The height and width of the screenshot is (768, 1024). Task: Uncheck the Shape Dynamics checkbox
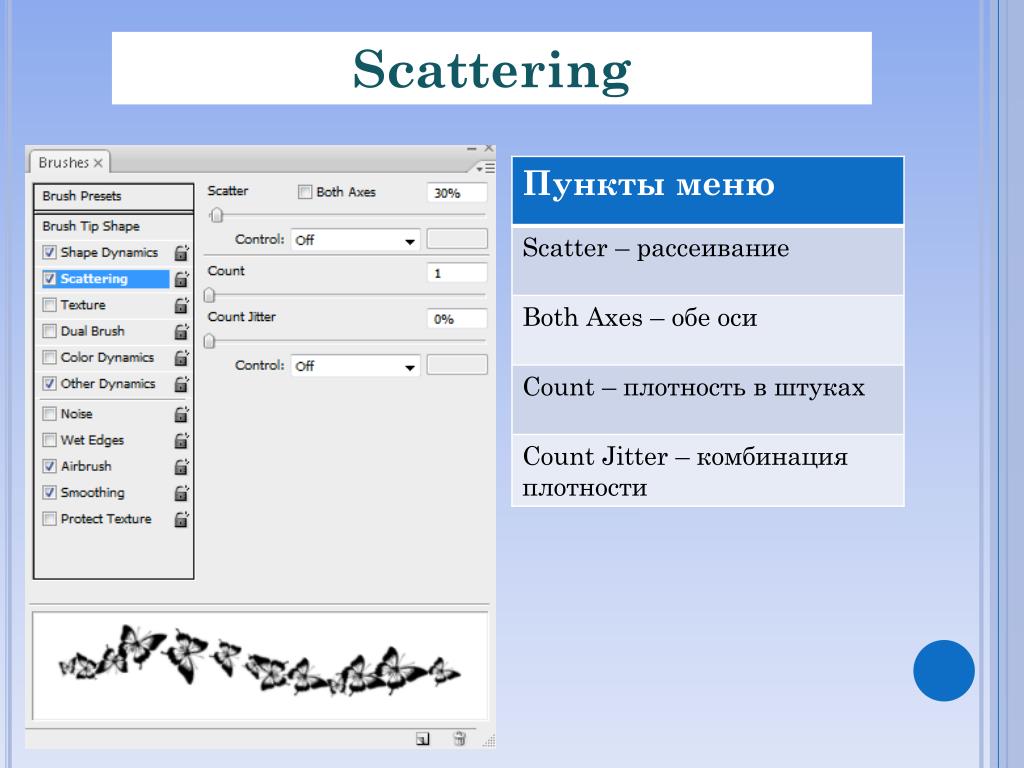click(49, 252)
